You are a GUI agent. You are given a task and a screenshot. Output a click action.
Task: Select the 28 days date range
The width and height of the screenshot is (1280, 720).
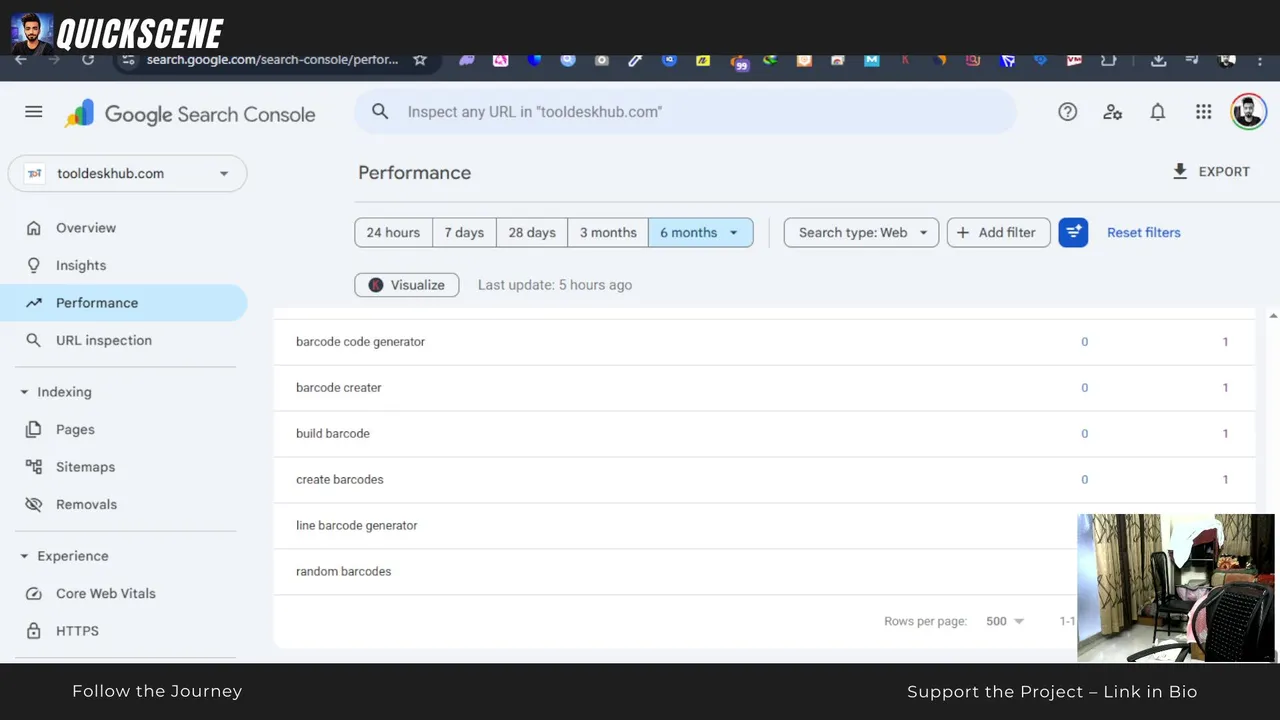coord(532,233)
